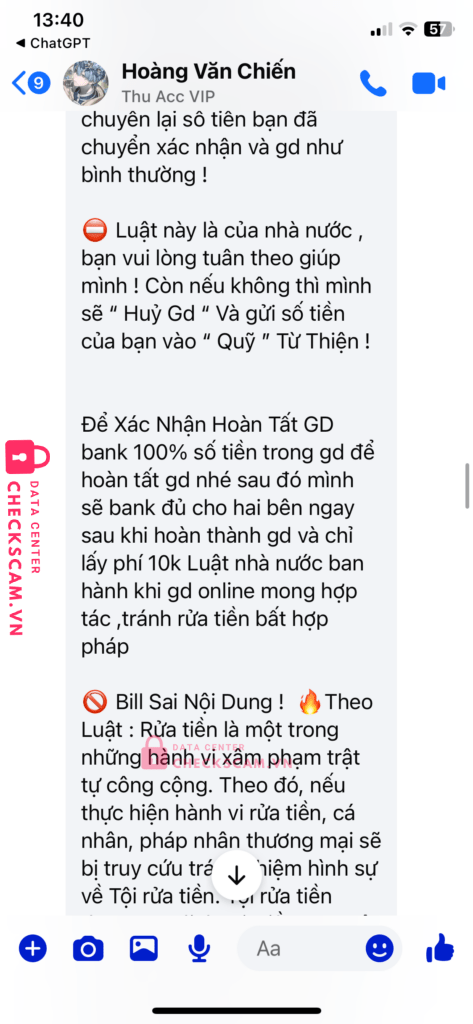Tap the microphone to record voice message
Screen dimensions: 473x1024
pos(199,949)
